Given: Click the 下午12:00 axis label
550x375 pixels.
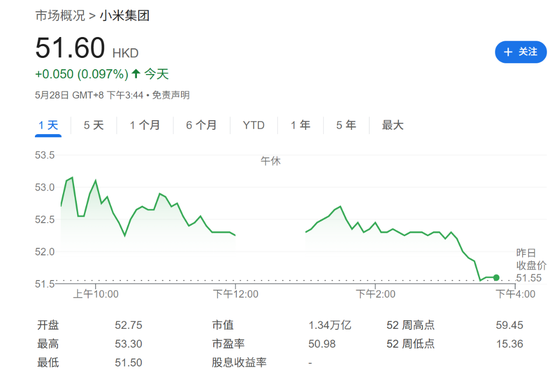Looking at the screenshot, I should [x=236, y=294].
